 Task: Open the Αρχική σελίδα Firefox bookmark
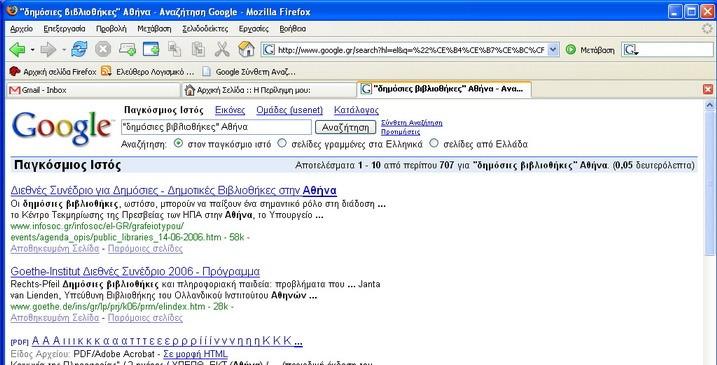(x=53, y=71)
